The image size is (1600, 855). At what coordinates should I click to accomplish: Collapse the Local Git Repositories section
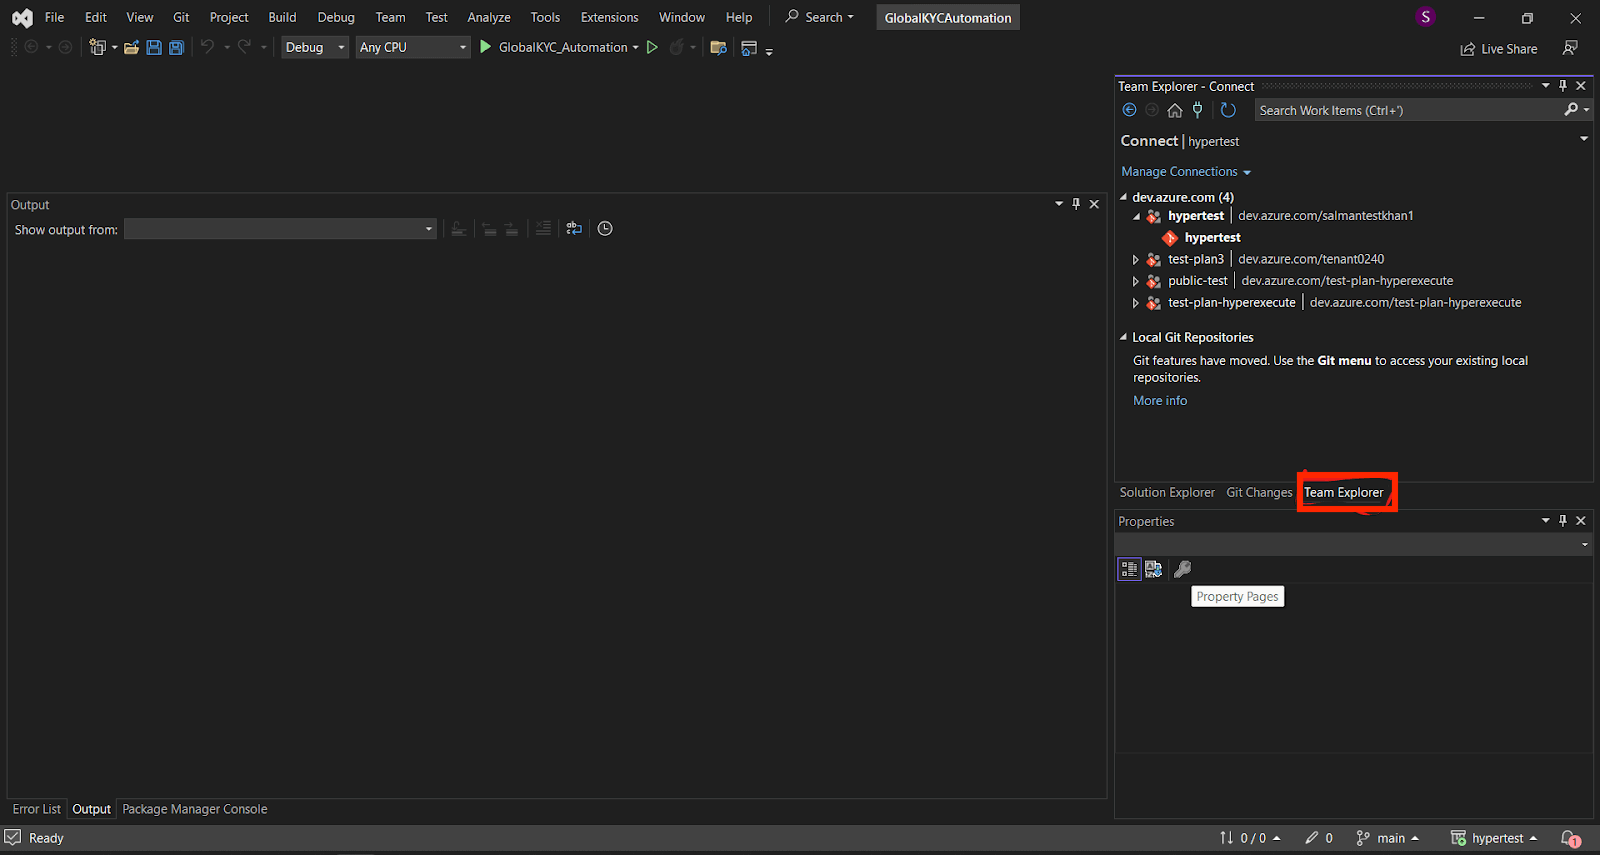[1124, 337]
